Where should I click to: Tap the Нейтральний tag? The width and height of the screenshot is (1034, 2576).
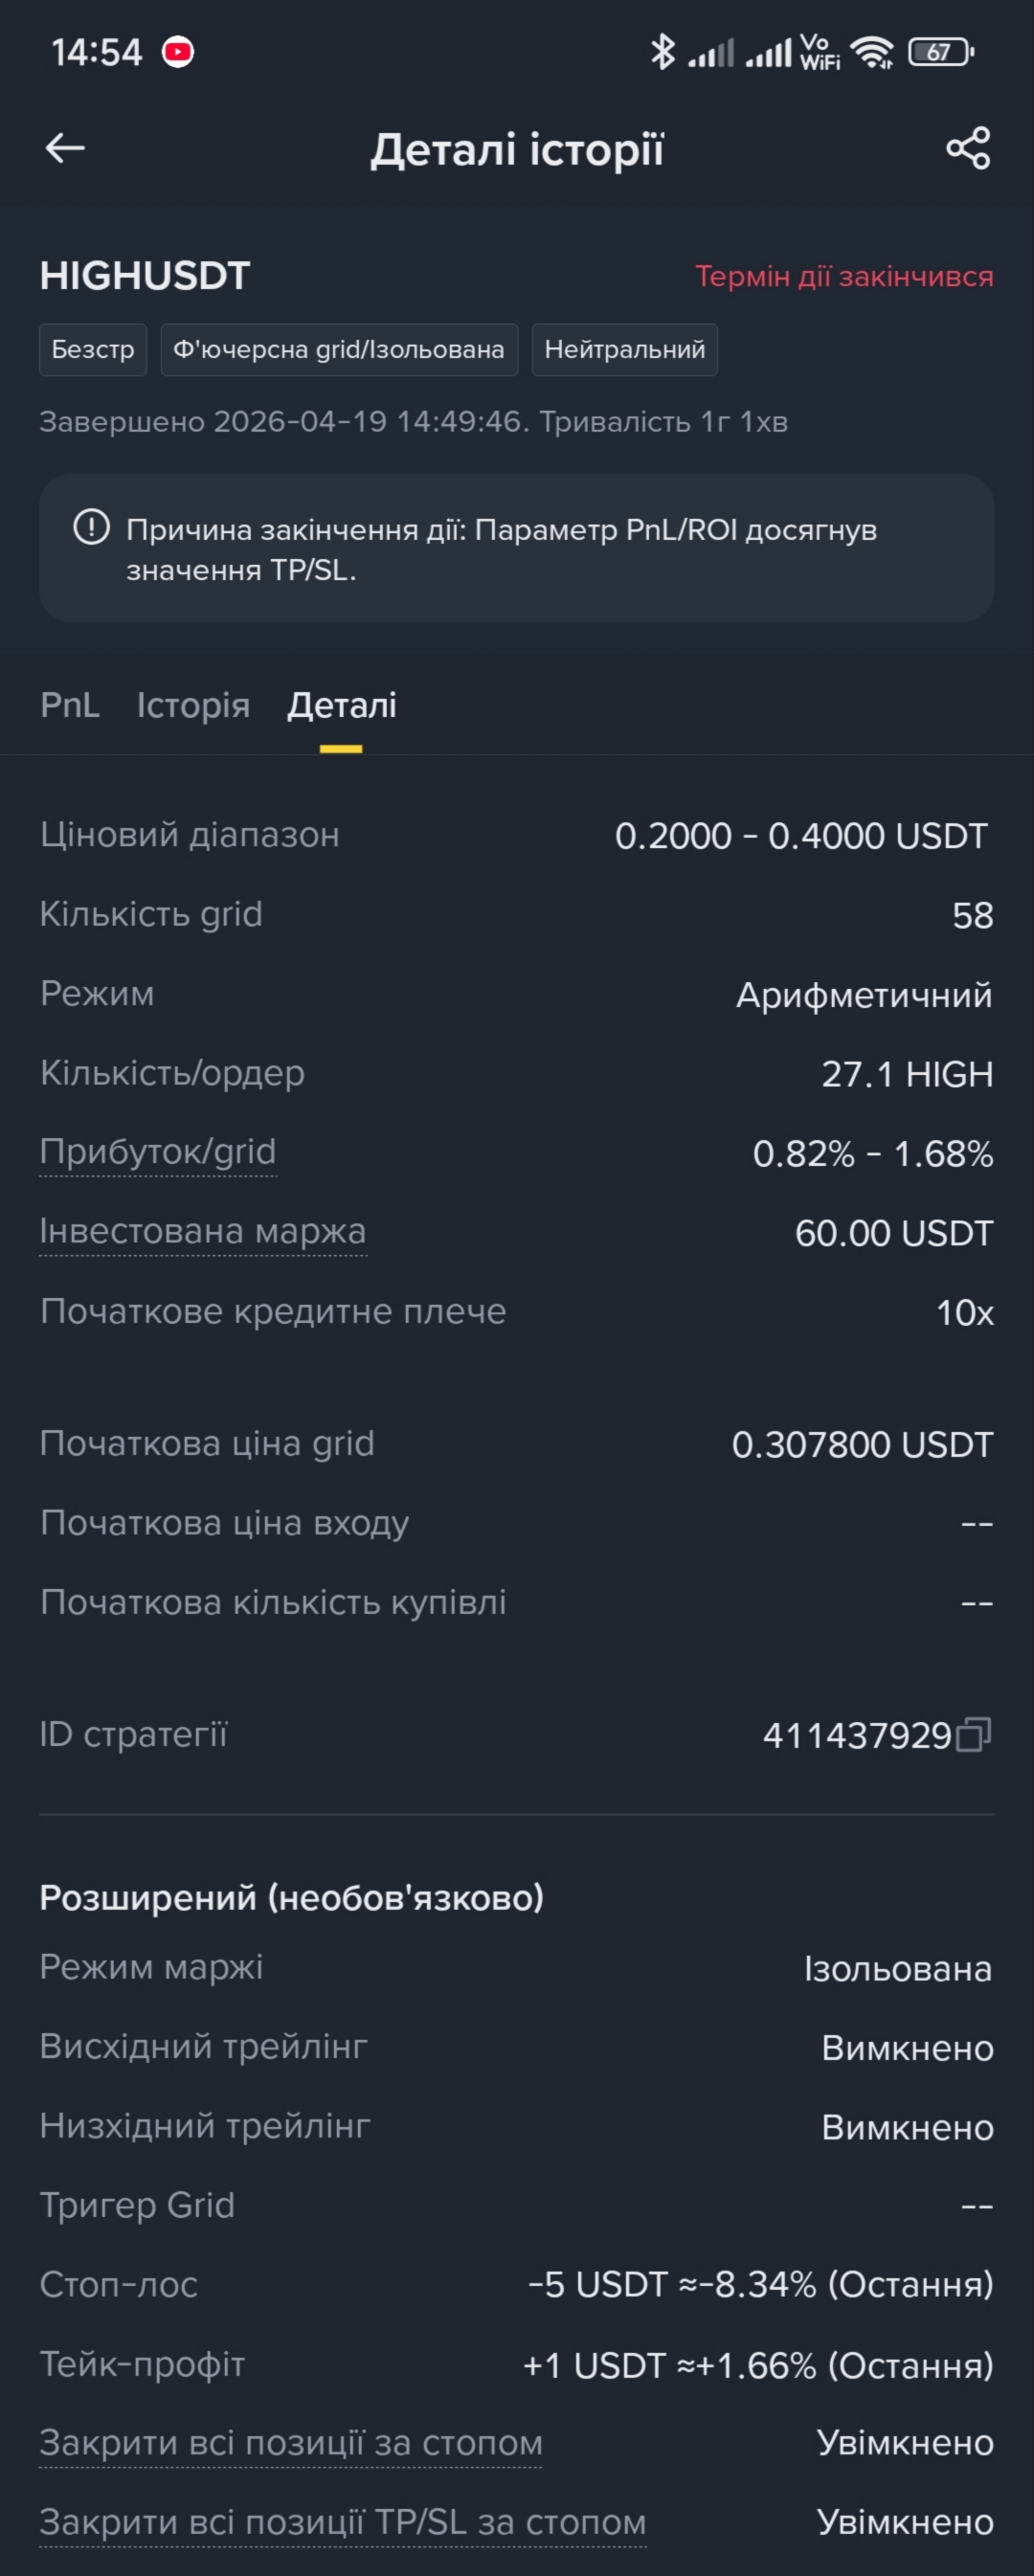click(625, 350)
